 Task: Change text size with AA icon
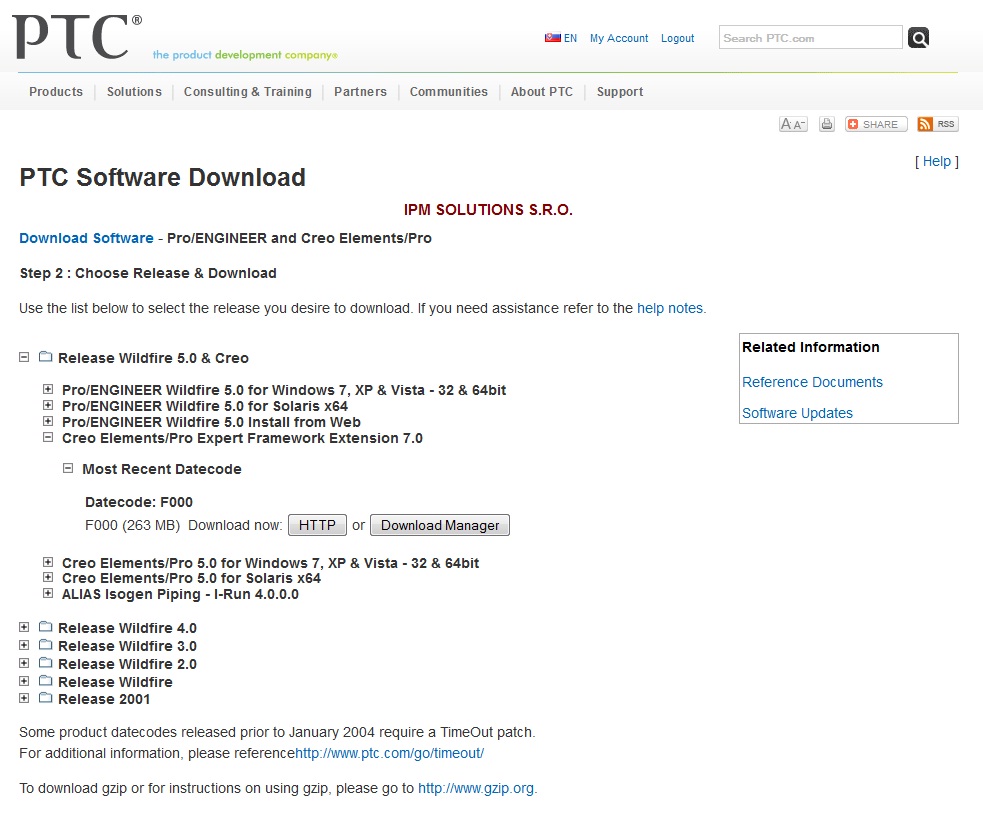[793, 124]
